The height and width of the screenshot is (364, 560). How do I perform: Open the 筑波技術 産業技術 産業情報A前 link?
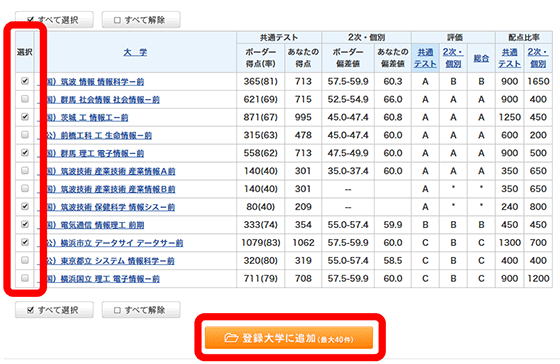pos(111,171)
